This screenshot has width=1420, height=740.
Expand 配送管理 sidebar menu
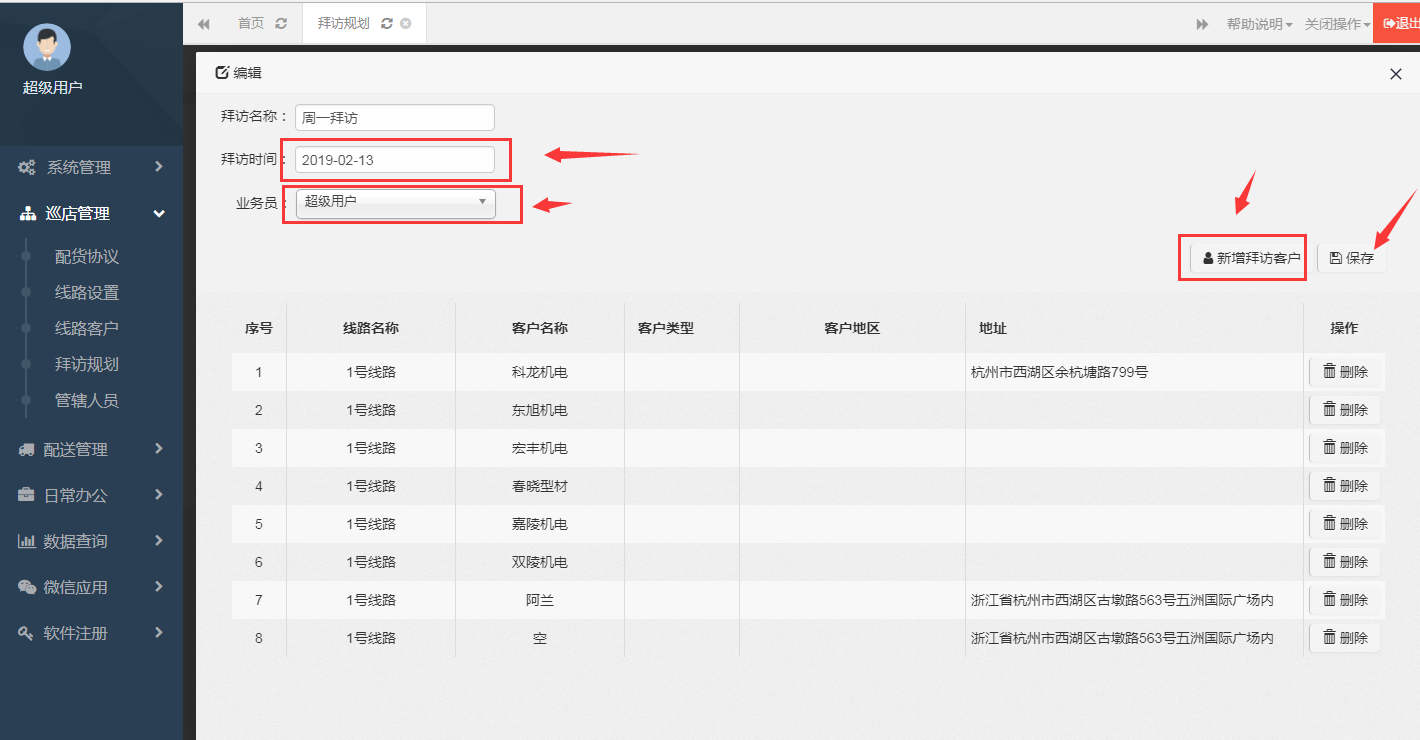pos(91,450)
